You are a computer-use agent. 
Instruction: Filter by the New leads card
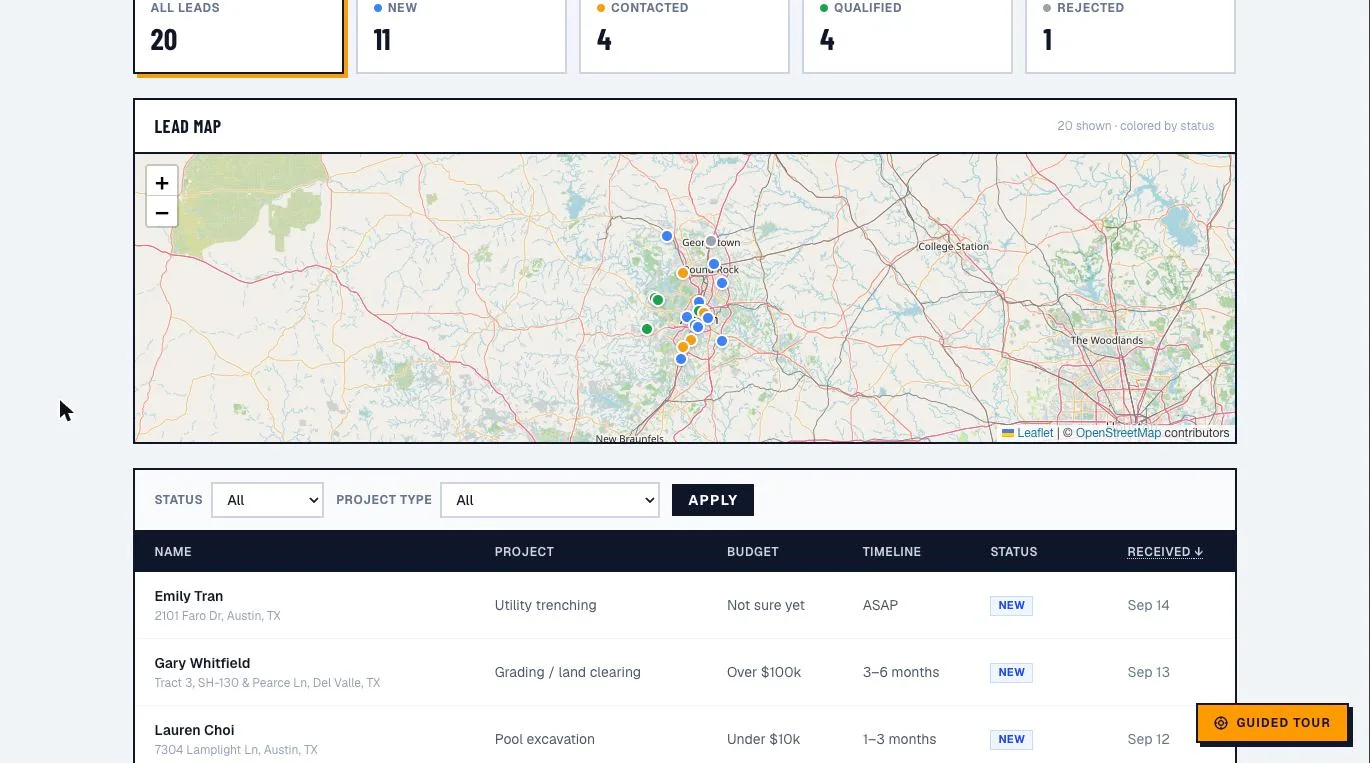coord(462,36)
